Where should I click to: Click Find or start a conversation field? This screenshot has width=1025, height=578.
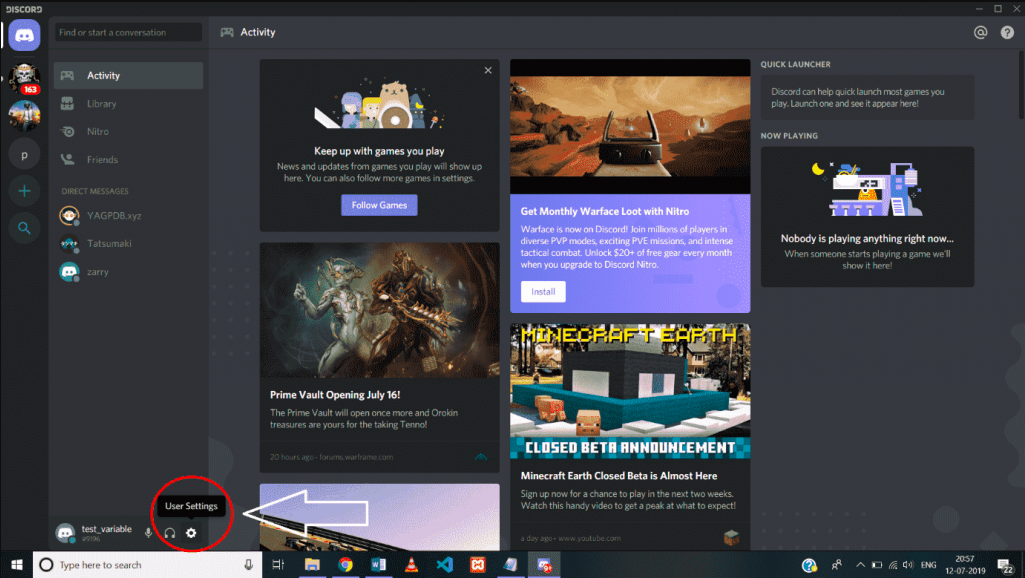pos(128,32)
